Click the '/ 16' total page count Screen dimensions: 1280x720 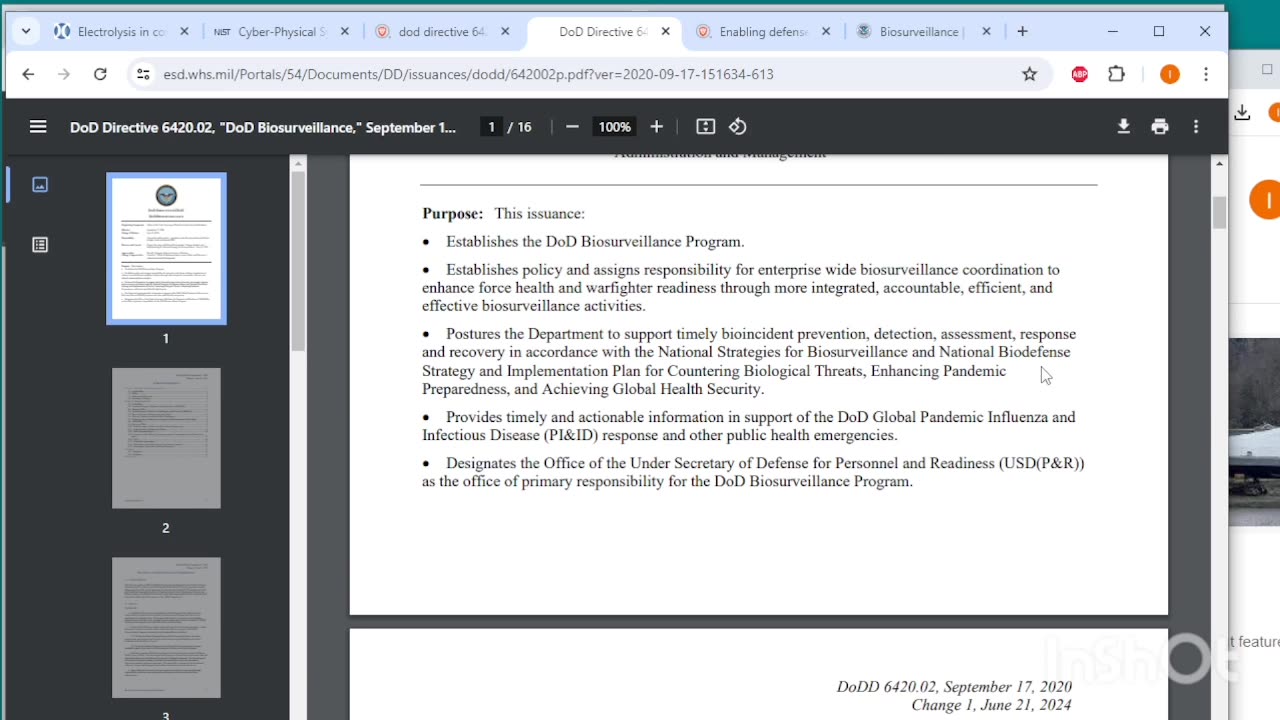click(520, 127)
